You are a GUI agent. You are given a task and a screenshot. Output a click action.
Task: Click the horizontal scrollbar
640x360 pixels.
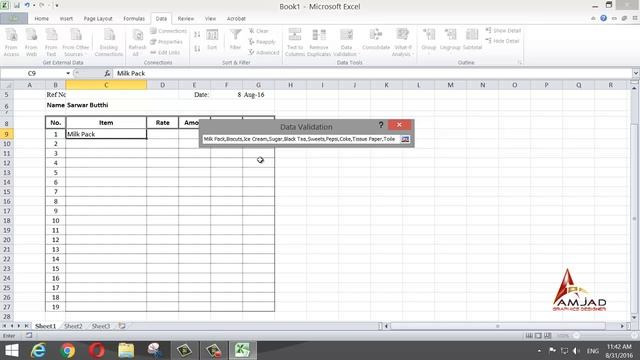pyautogui.click(x=498, y=326)
